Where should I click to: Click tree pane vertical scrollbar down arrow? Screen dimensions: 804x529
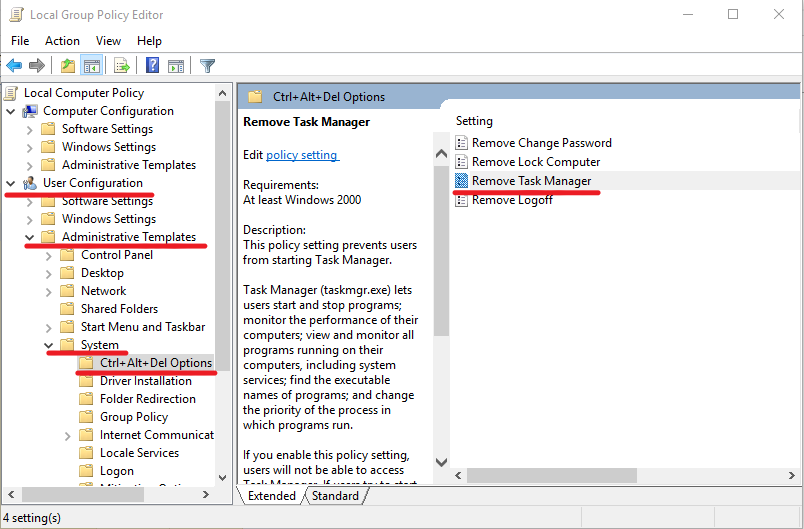[x=223, y=478]
